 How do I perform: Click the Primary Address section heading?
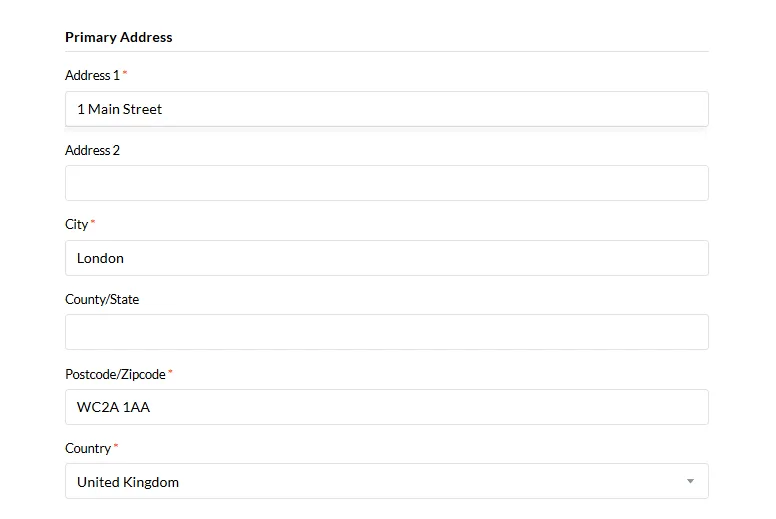point(119,37)
